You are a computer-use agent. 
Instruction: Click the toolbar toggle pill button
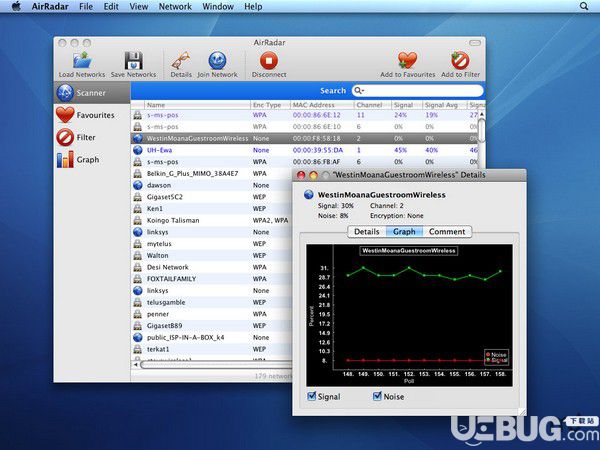475,43
